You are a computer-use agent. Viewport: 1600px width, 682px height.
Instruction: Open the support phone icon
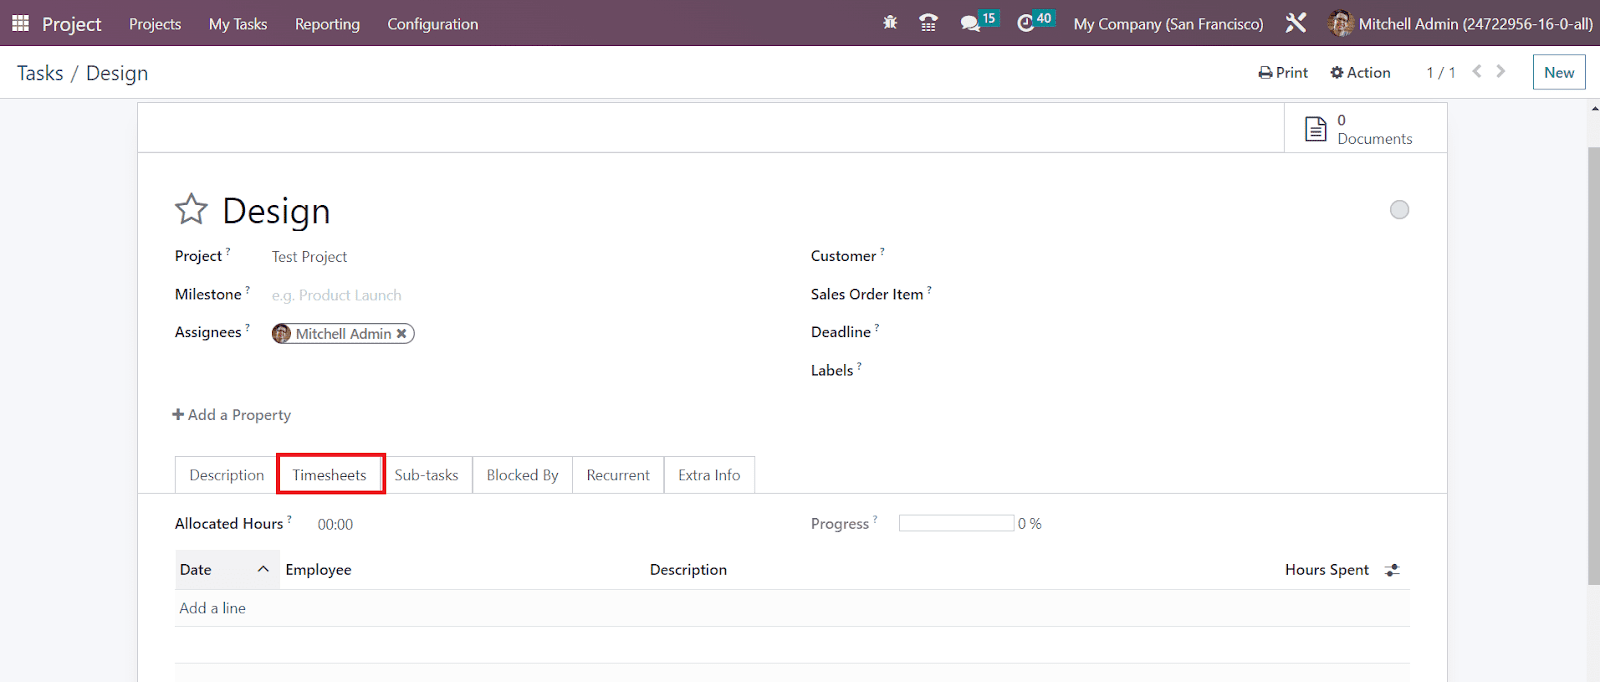[928, 23]
